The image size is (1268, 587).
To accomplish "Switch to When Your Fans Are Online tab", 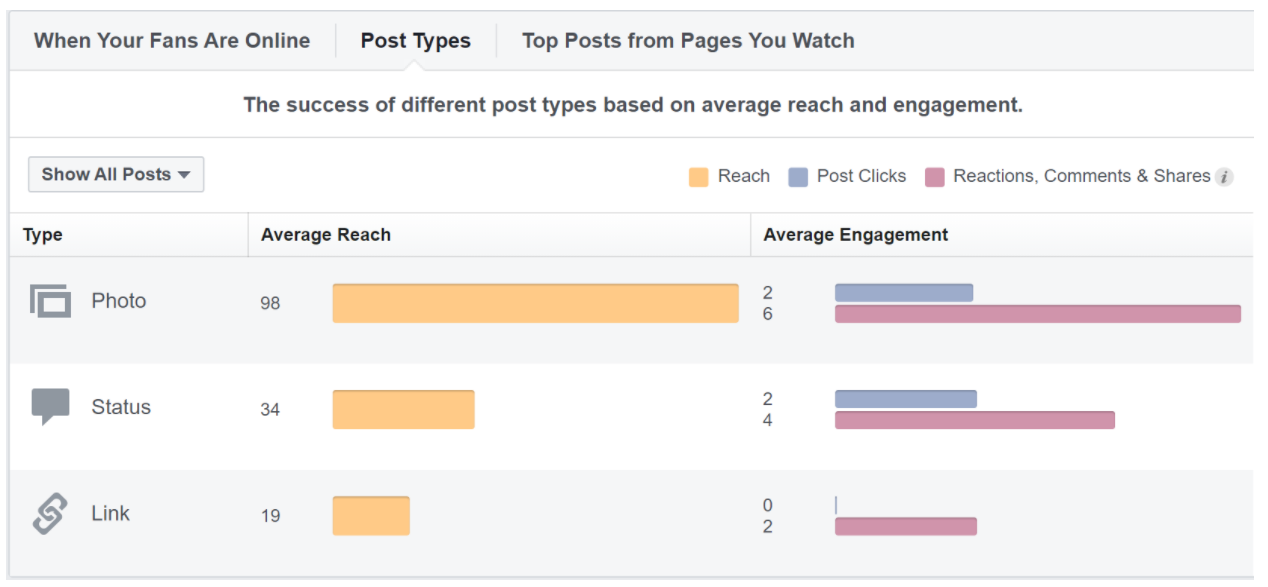I will (172, 41).
